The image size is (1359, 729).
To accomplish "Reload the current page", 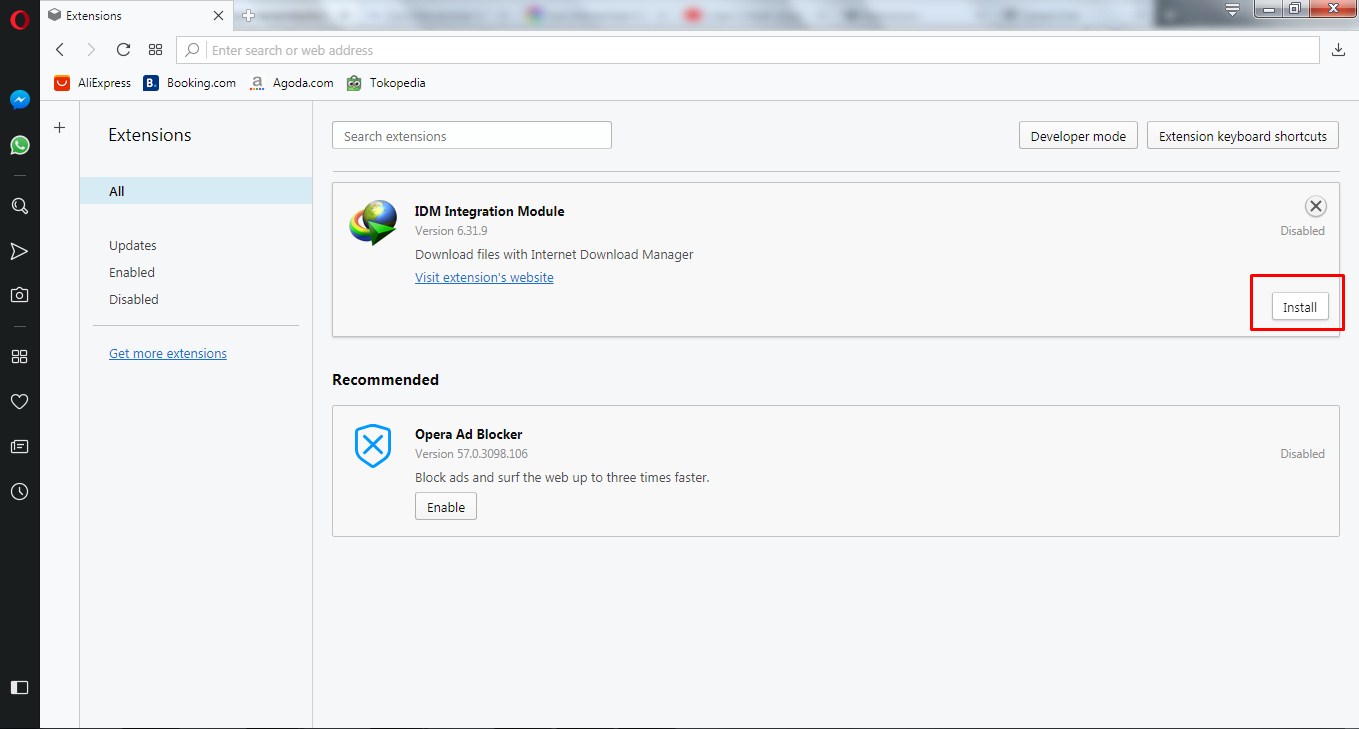I will (123, 50).
